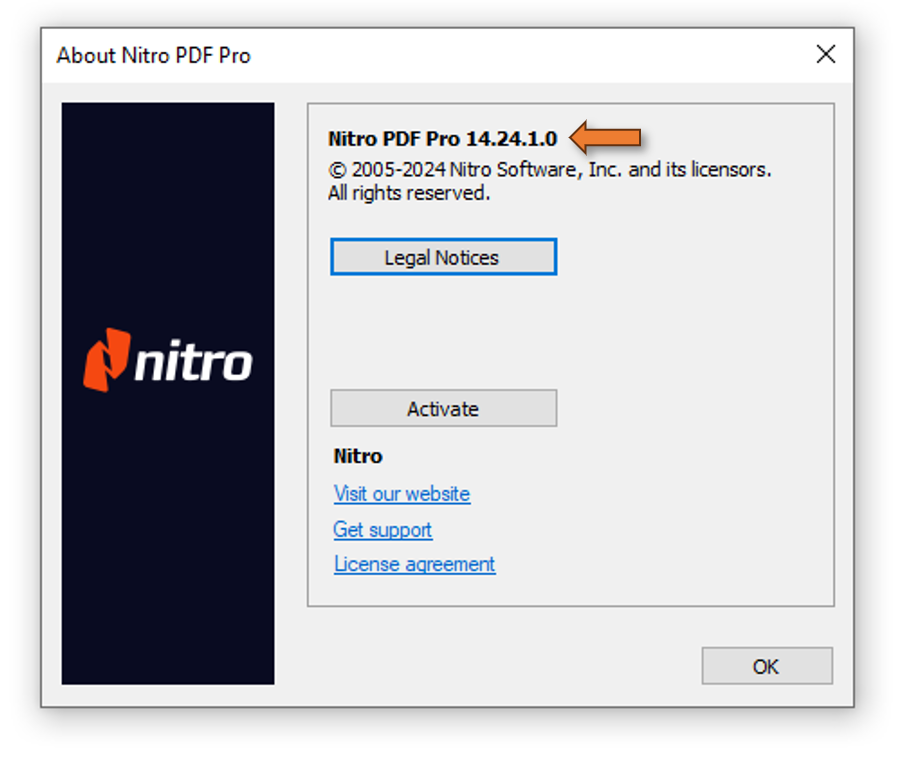
Task: Open the License agreement link
Action: coord(415,564)
